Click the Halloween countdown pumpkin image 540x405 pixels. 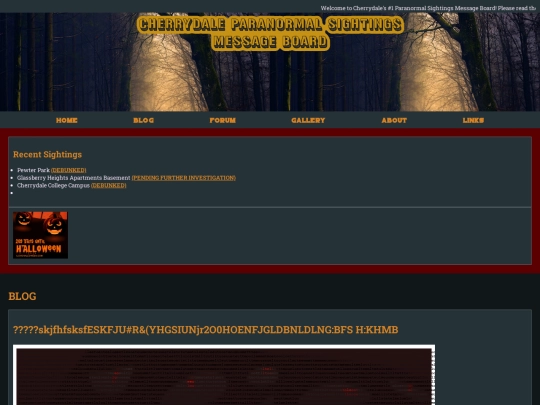(40, 235)
